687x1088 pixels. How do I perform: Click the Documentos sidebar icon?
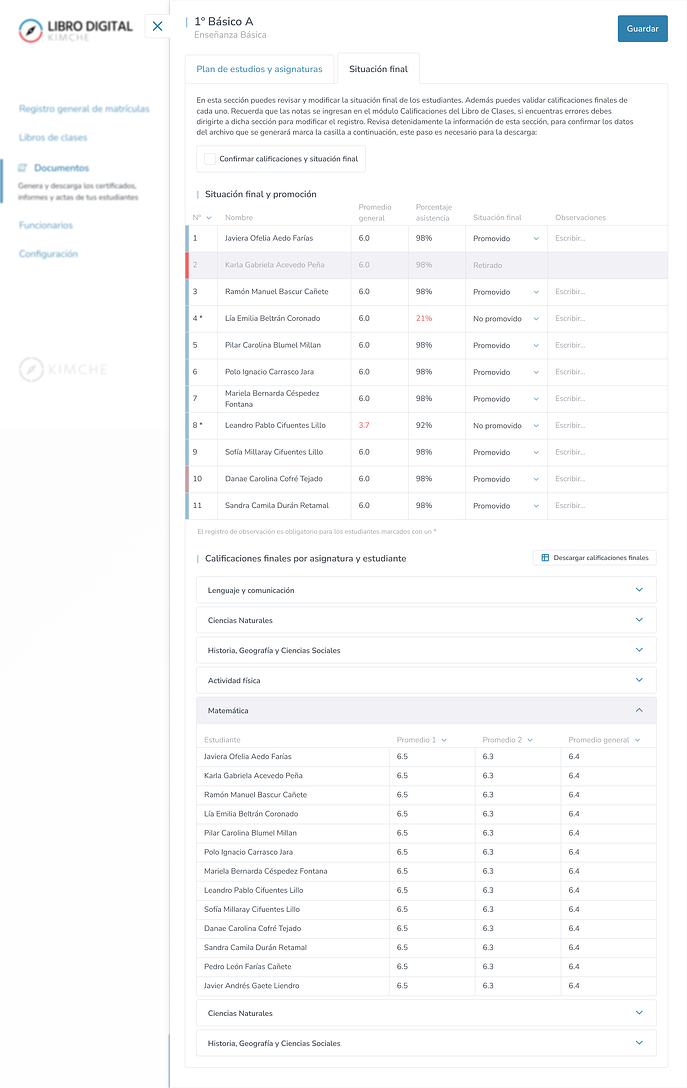click(22, 168)
